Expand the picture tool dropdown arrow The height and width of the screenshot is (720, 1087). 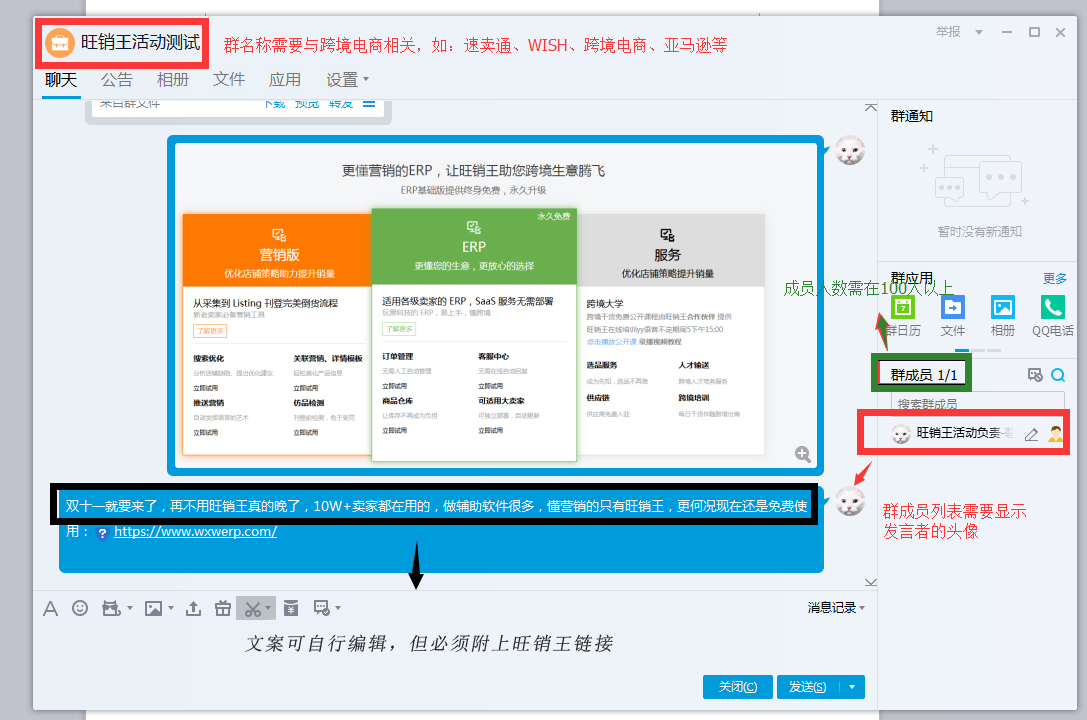pos(171,608)
